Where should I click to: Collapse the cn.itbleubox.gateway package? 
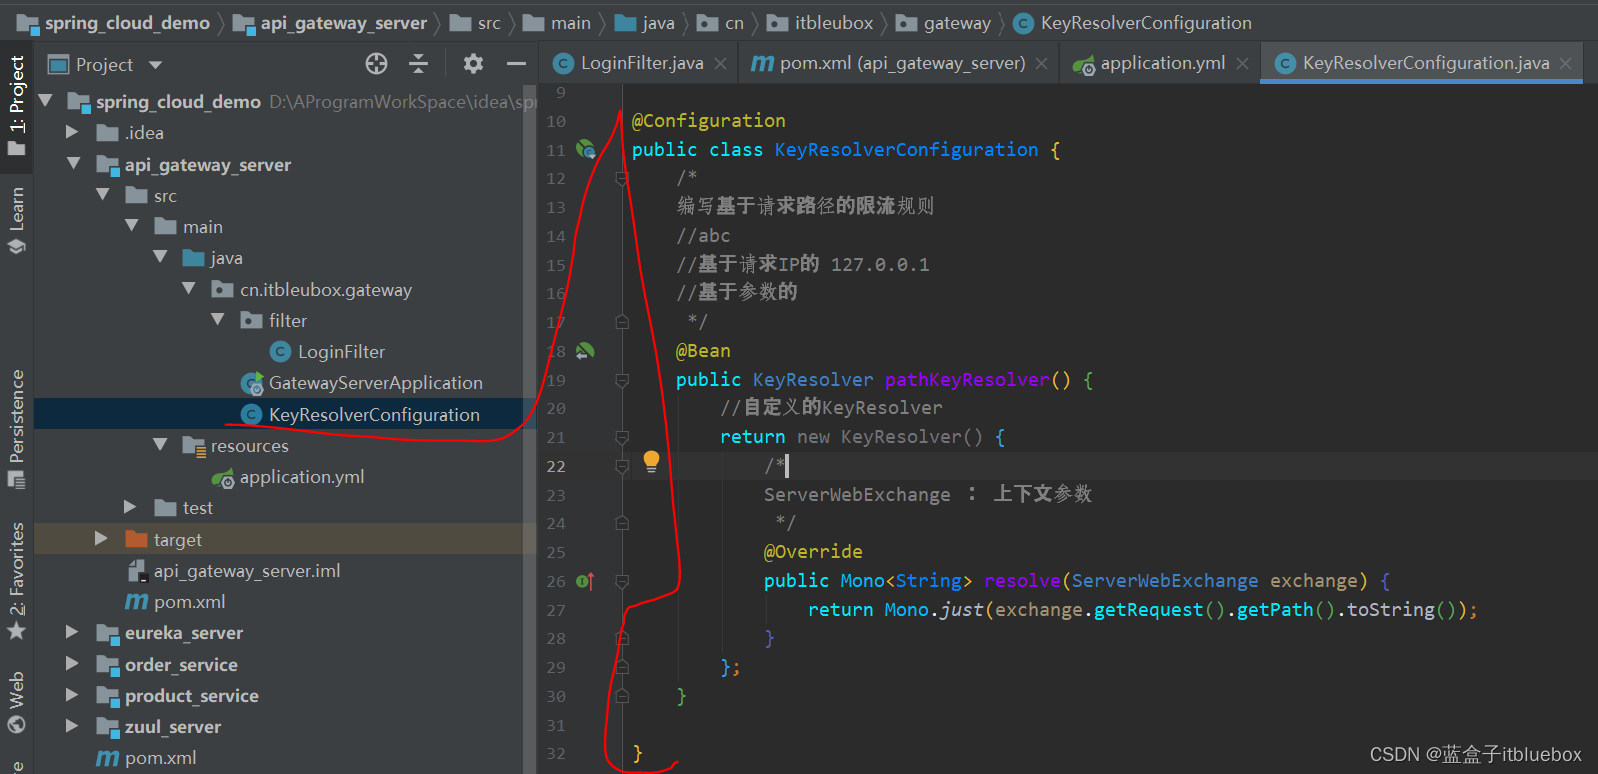[x=189, y=288]
